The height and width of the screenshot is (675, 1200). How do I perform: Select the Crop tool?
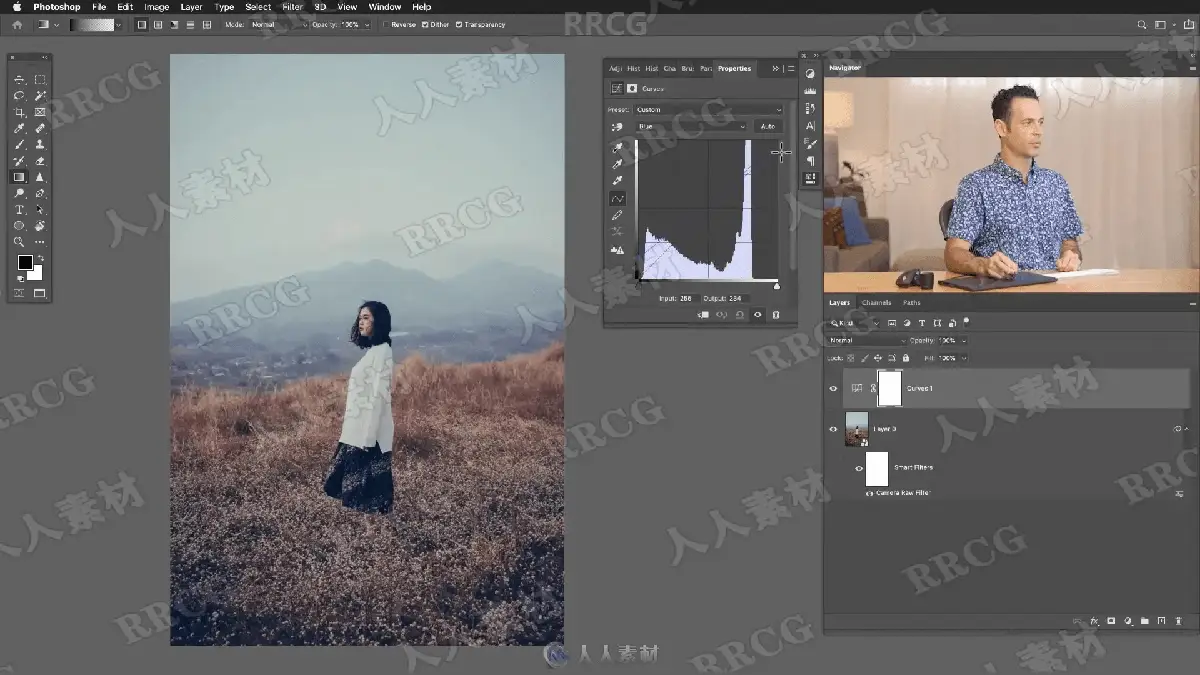(x=19, y=112)
